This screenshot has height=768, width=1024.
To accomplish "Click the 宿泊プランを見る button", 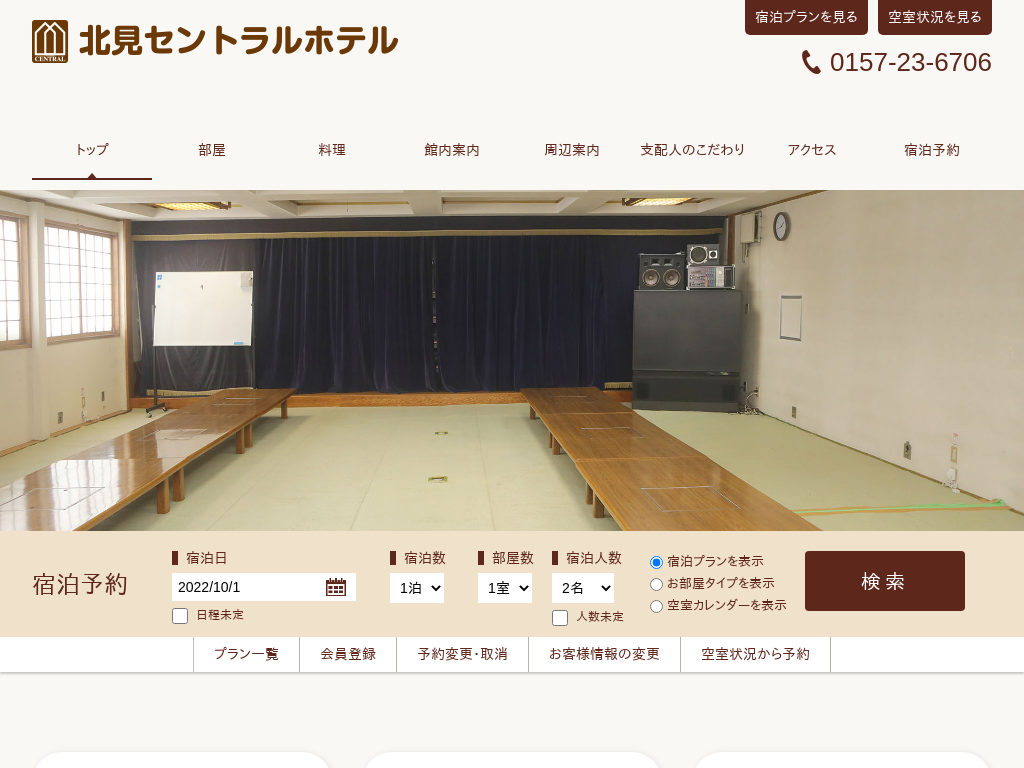I will [x=807, y=17].
